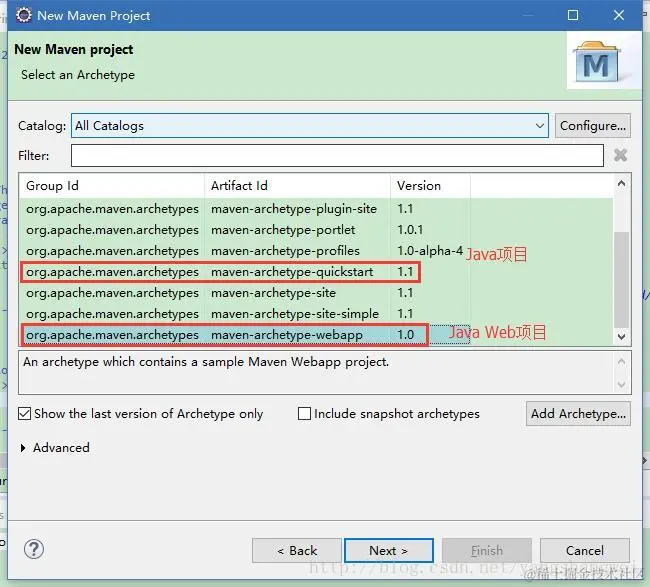Click version 1.0-alpha-4 cell
Image resolution: width=650 pixels, height=587 pixels.
430,251
